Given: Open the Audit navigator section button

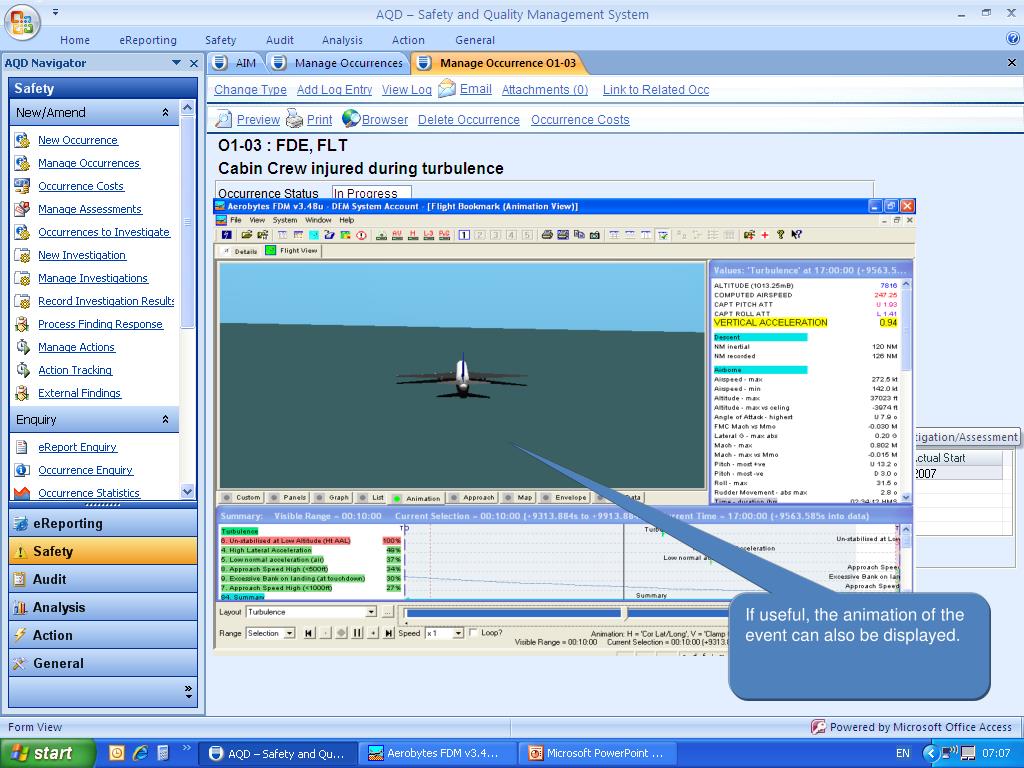Looking at the screenshot, I should point(103,579).
